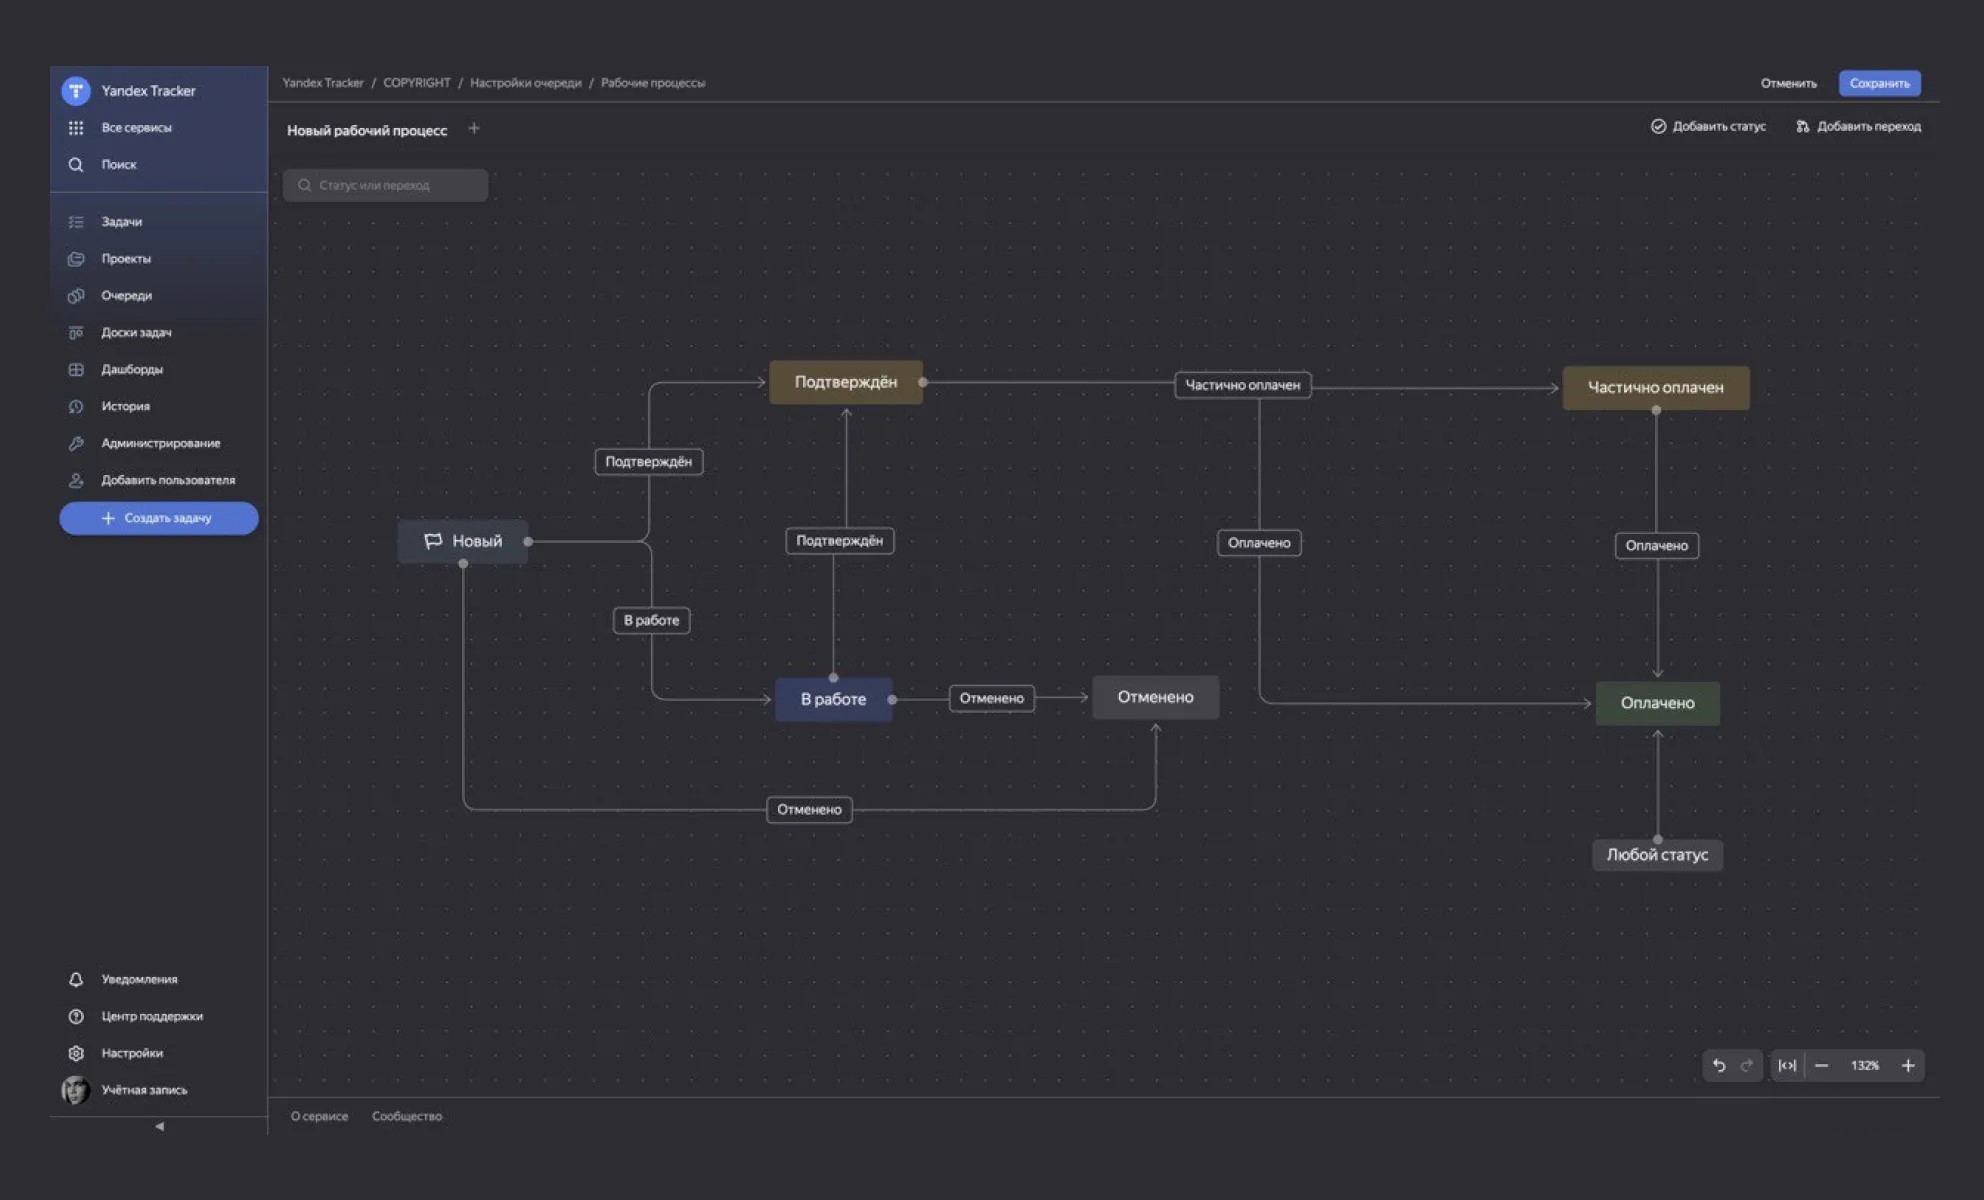This screenshot has width=1984, height=1200.
Task: Open the Search magnifier in sidebar
Action: coord(76,164)
